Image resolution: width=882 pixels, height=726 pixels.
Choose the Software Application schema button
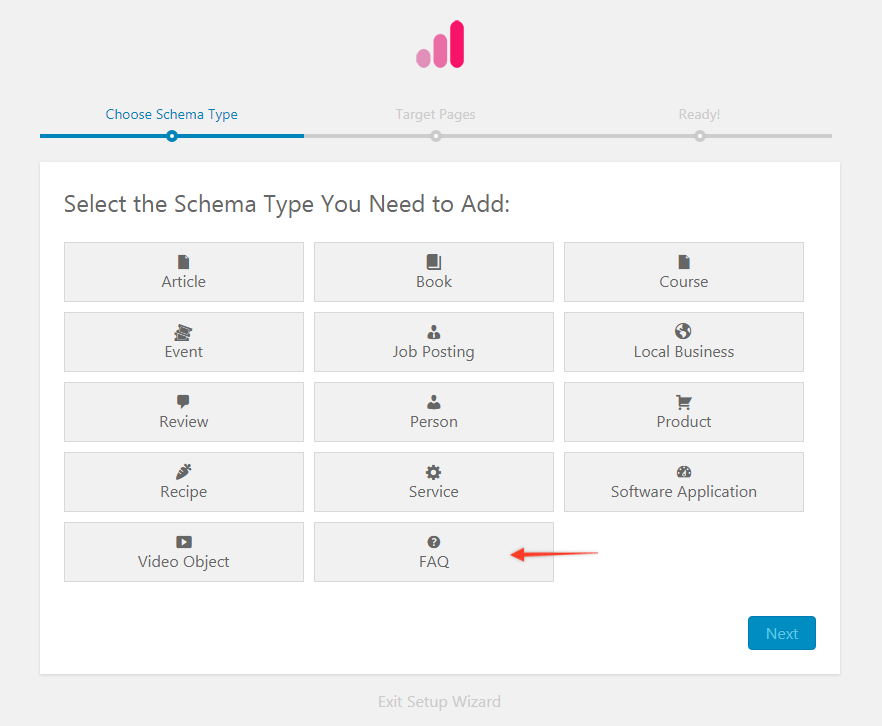click(684, 482)
